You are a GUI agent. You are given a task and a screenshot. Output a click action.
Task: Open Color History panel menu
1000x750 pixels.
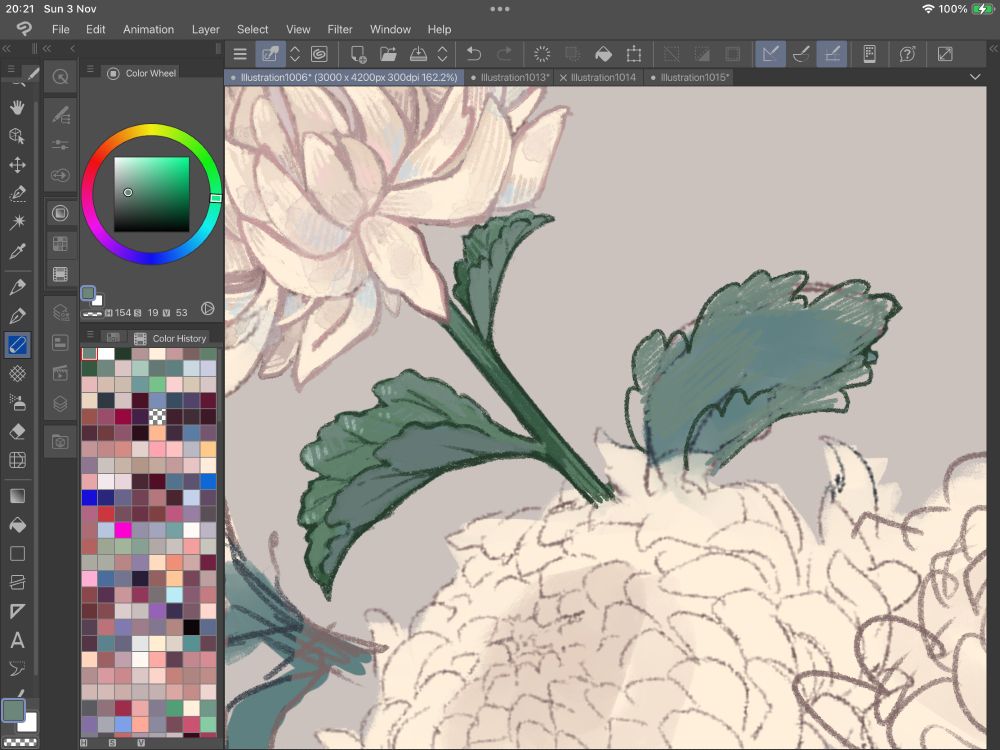click(x=90, y=335)
